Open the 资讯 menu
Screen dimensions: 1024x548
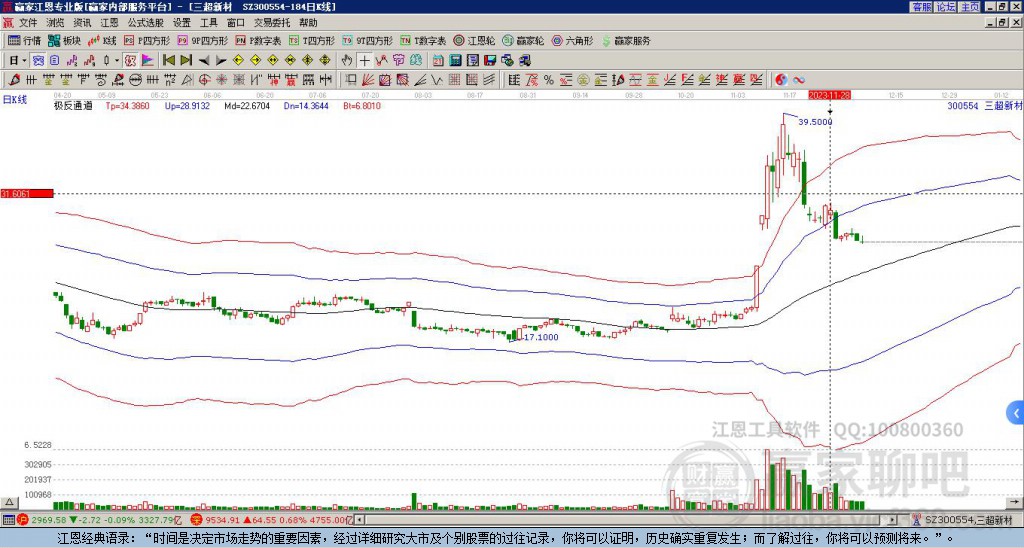(82, 23)
